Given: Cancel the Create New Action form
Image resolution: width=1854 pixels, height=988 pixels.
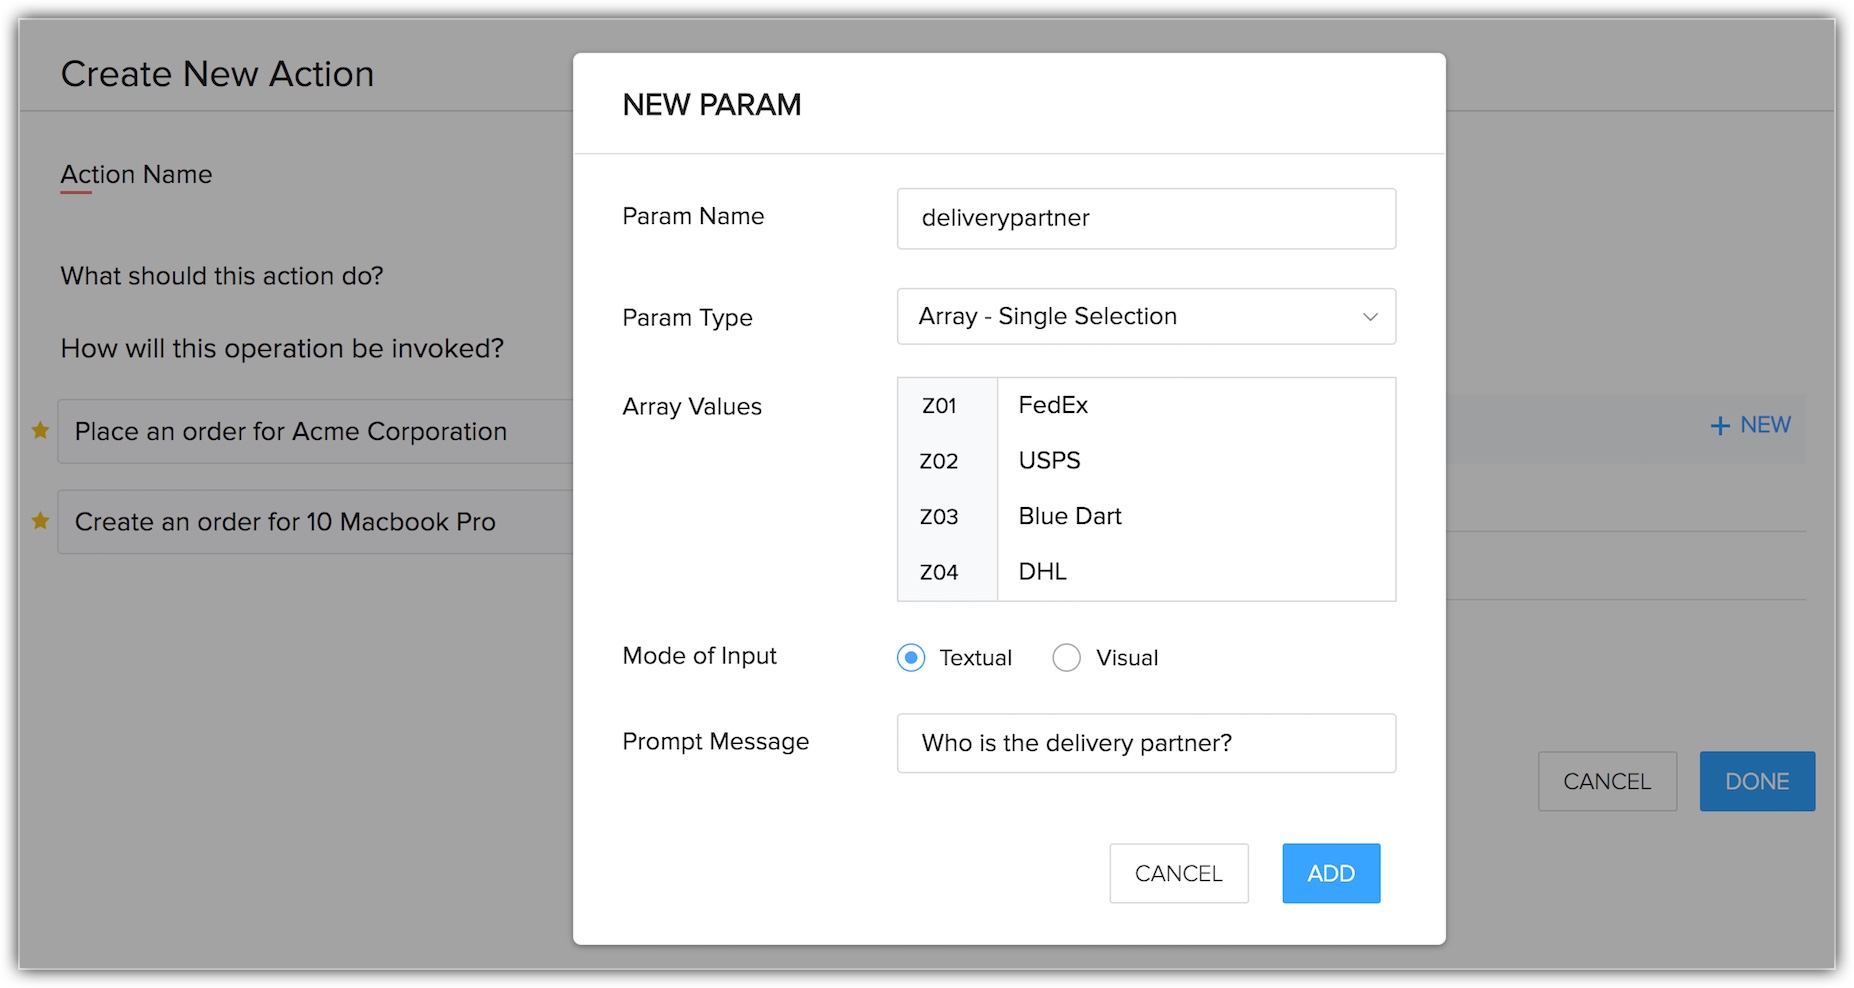Looking at the screenshot, I should tap(1606, 781).
